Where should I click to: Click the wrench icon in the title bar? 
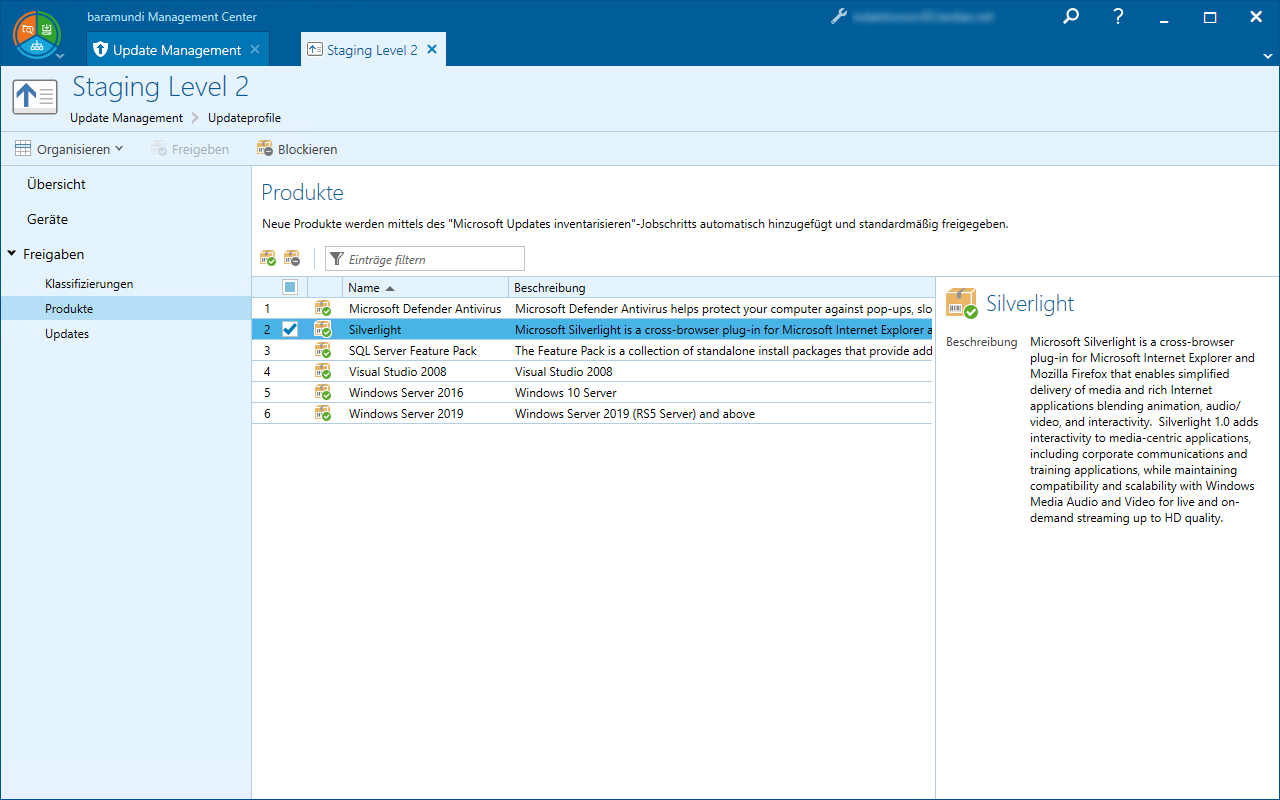pyautogui.click(x=839, y=17)
